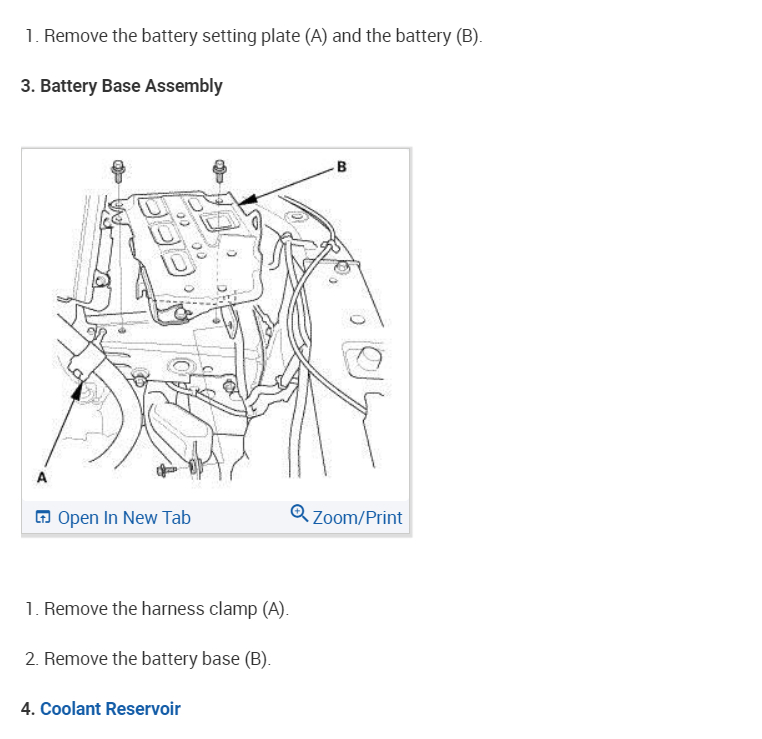Click the harness clamp in the diagram

(85, 355)
